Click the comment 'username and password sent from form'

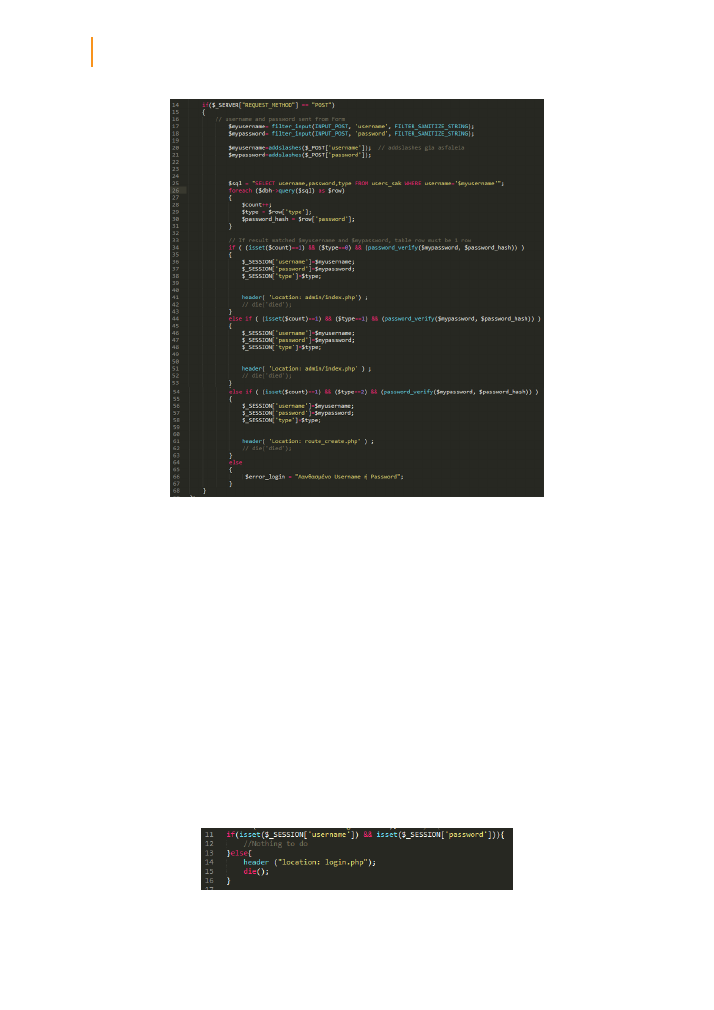[280, 119]
